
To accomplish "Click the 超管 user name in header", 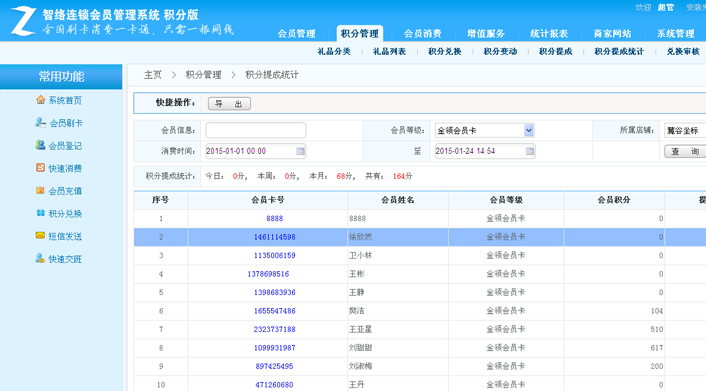I will [x=665, y=8].
